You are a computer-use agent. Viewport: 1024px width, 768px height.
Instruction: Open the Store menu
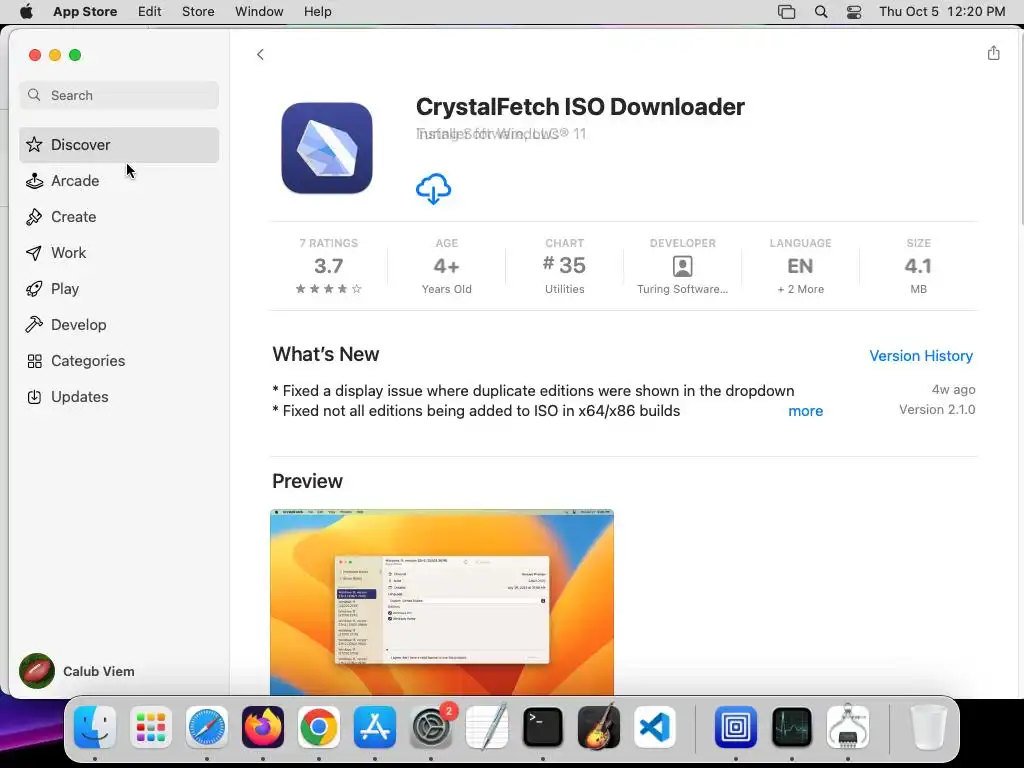tap(198, 12)
